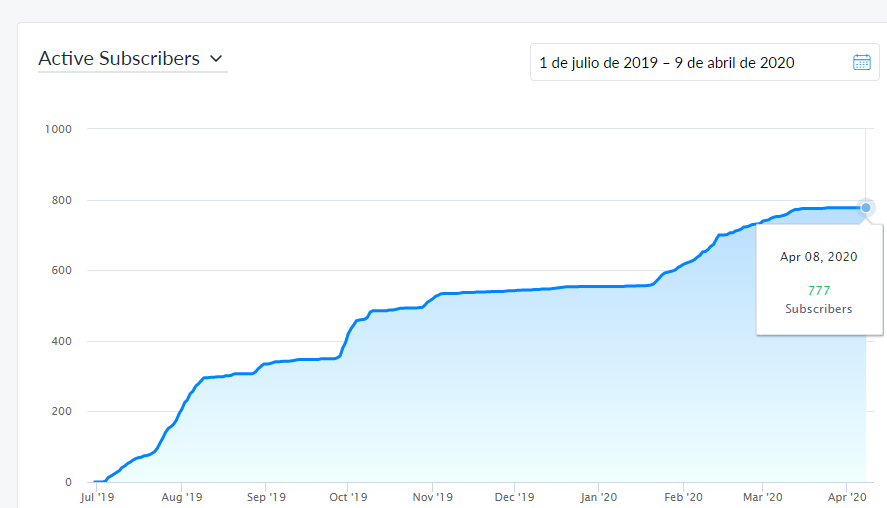This screenshot has width=887, height=508.
Task: Click the 200 y-axis label
Action: [x=62, y=411]
